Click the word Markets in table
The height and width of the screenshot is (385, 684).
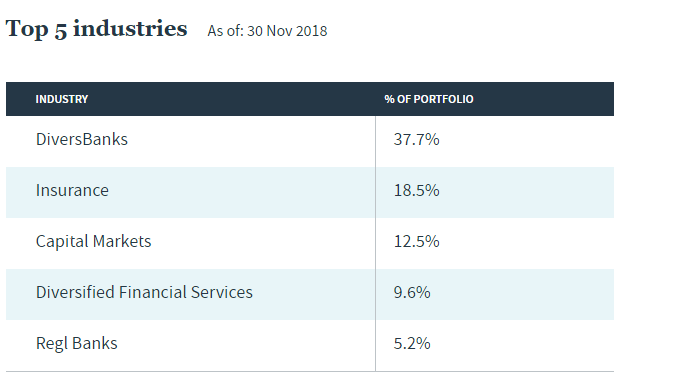point(122,242)
